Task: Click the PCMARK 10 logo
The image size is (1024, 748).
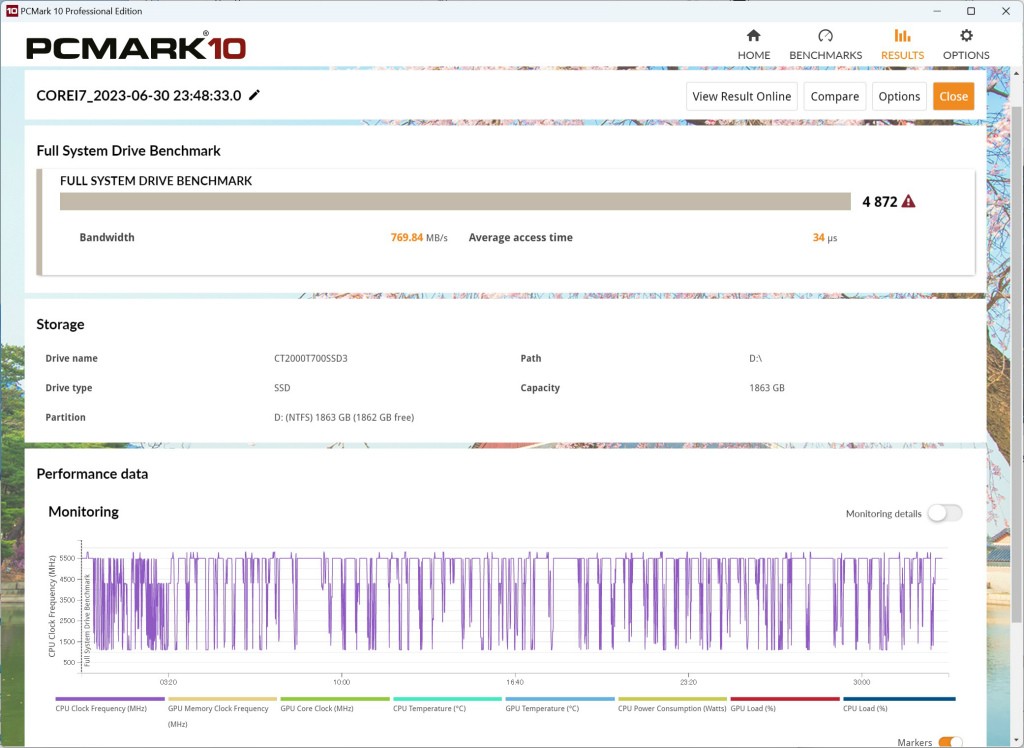Action: tap(136, 47)
